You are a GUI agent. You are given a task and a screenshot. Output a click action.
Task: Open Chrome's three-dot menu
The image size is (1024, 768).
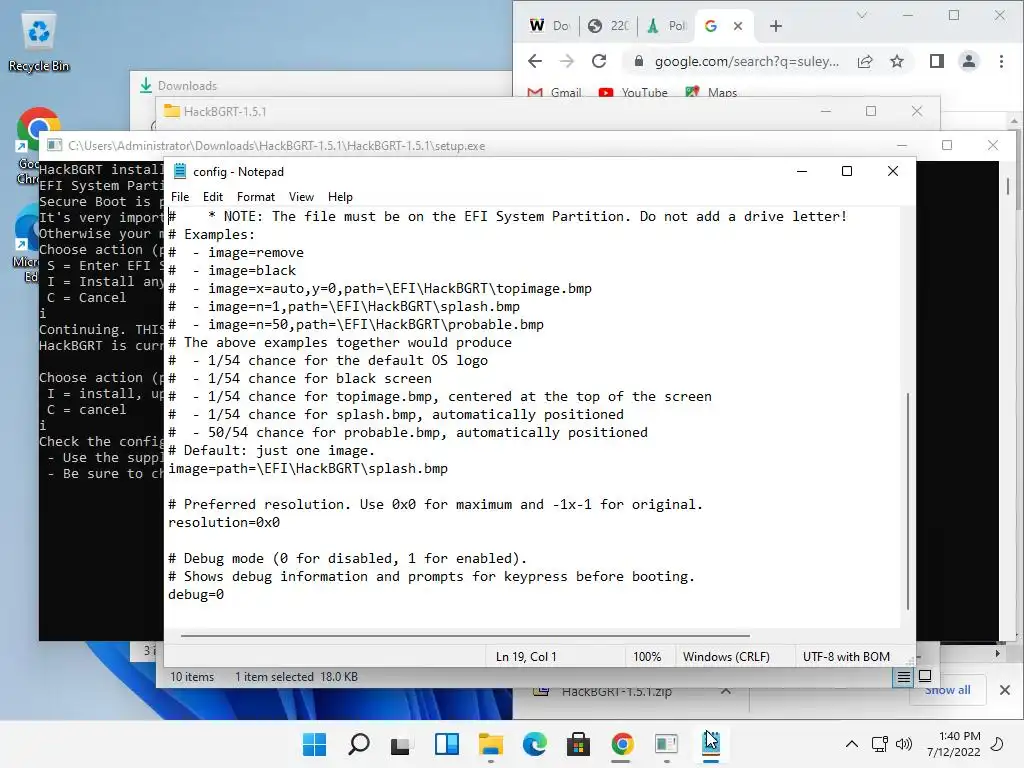(1001, 61)
